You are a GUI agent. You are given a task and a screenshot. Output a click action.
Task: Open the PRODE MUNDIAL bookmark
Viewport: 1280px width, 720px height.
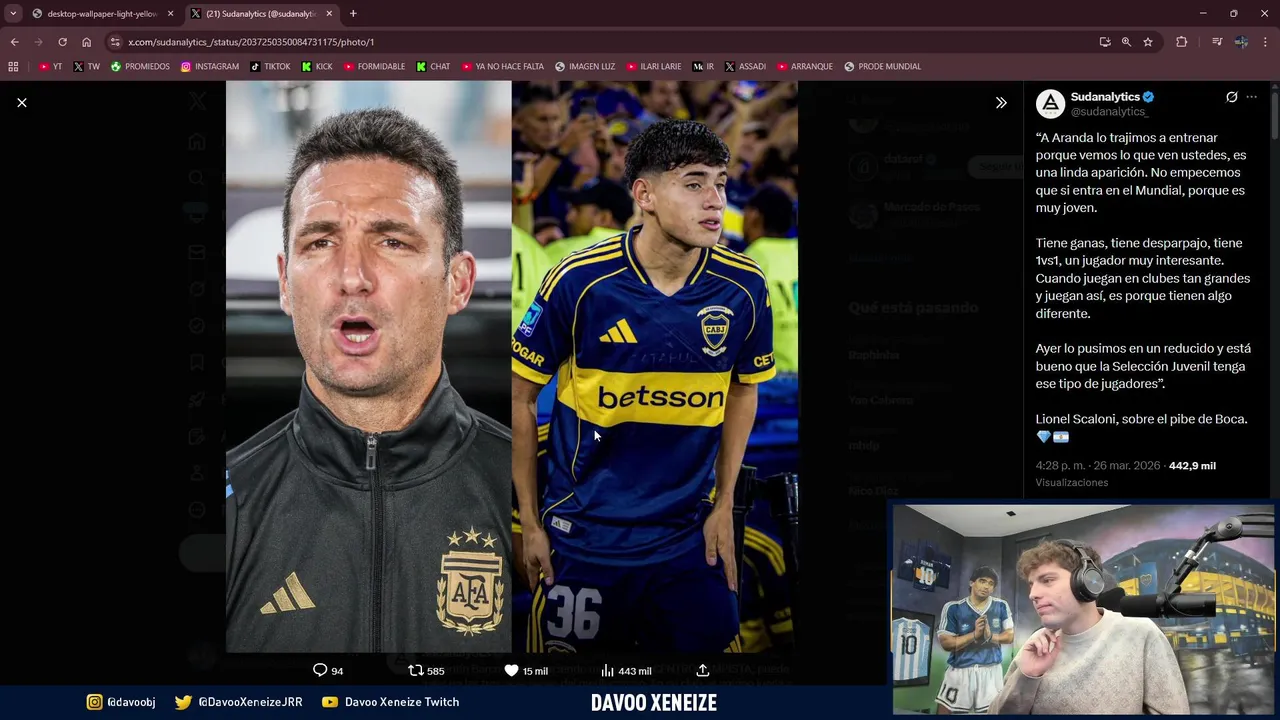tap(882, 66)
